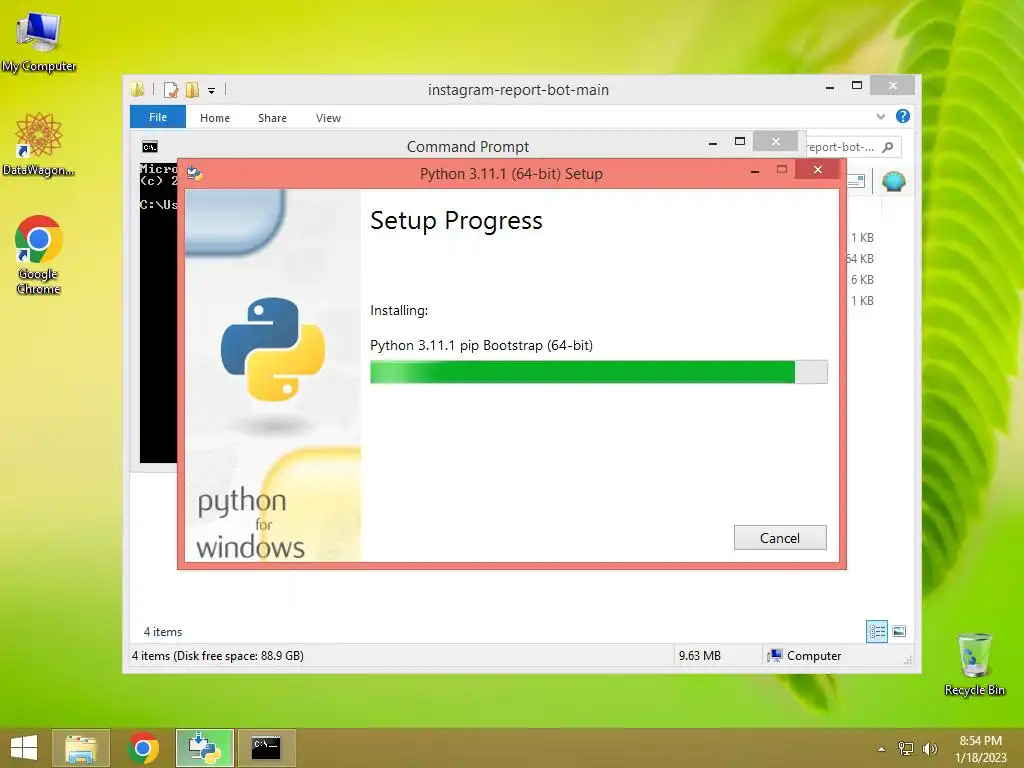Click Computer in the Explorer status bar

click(805, 656)
